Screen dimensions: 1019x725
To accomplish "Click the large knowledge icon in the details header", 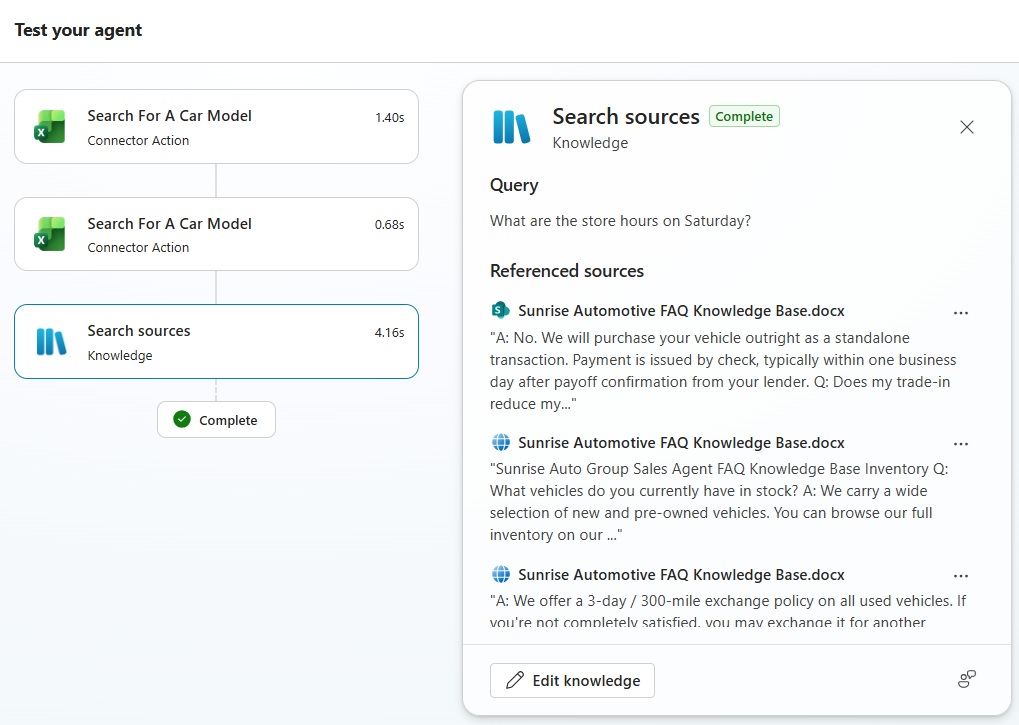I will (x=512, y=127).
